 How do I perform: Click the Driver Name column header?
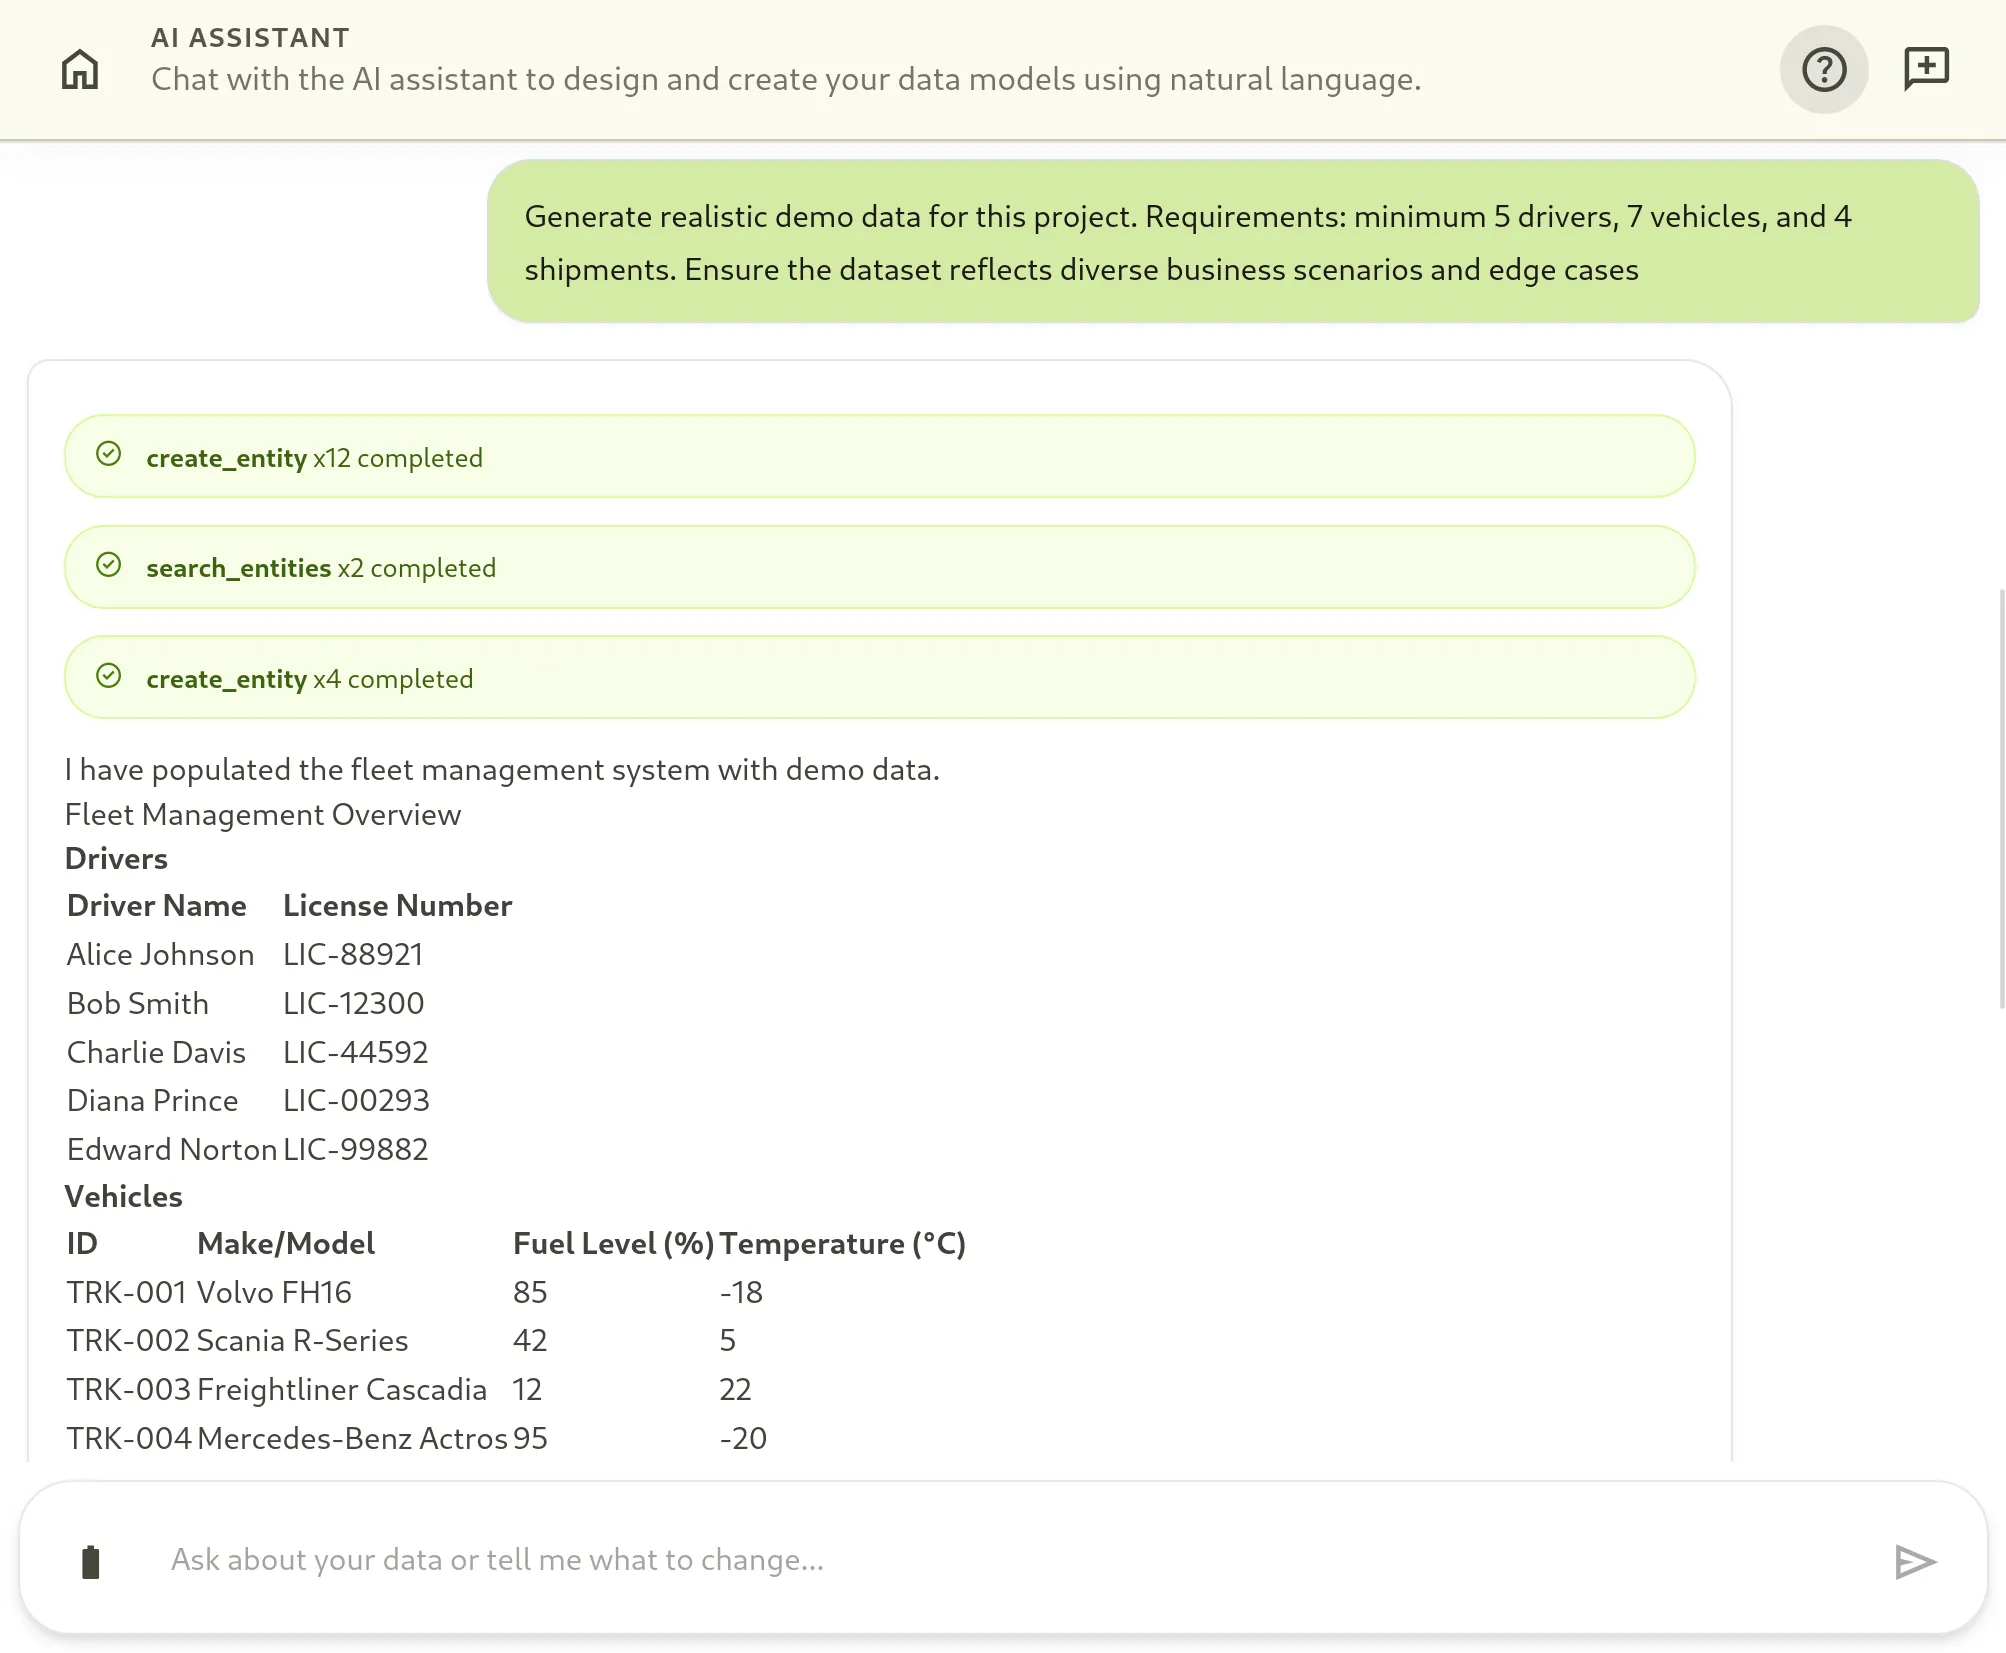tap(157, 905)
